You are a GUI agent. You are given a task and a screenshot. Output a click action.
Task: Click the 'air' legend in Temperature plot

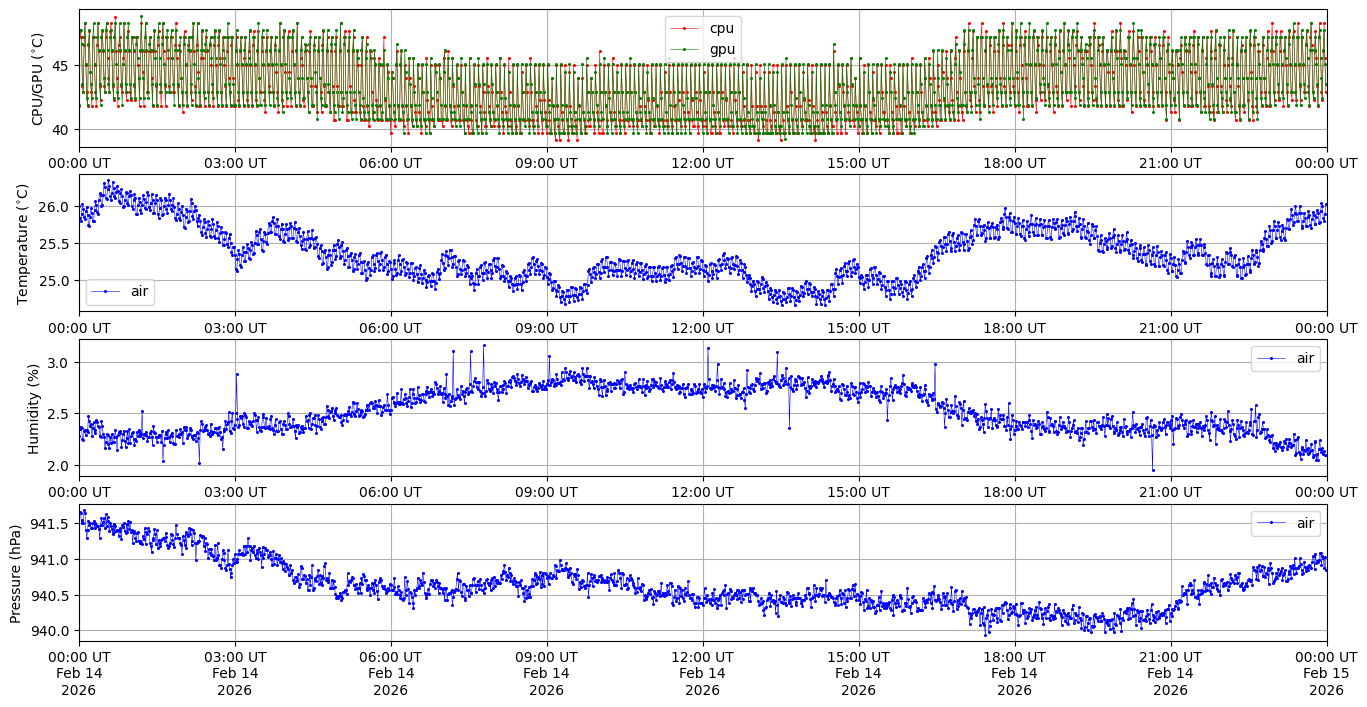pyautogui.click(x=120, y=291)
